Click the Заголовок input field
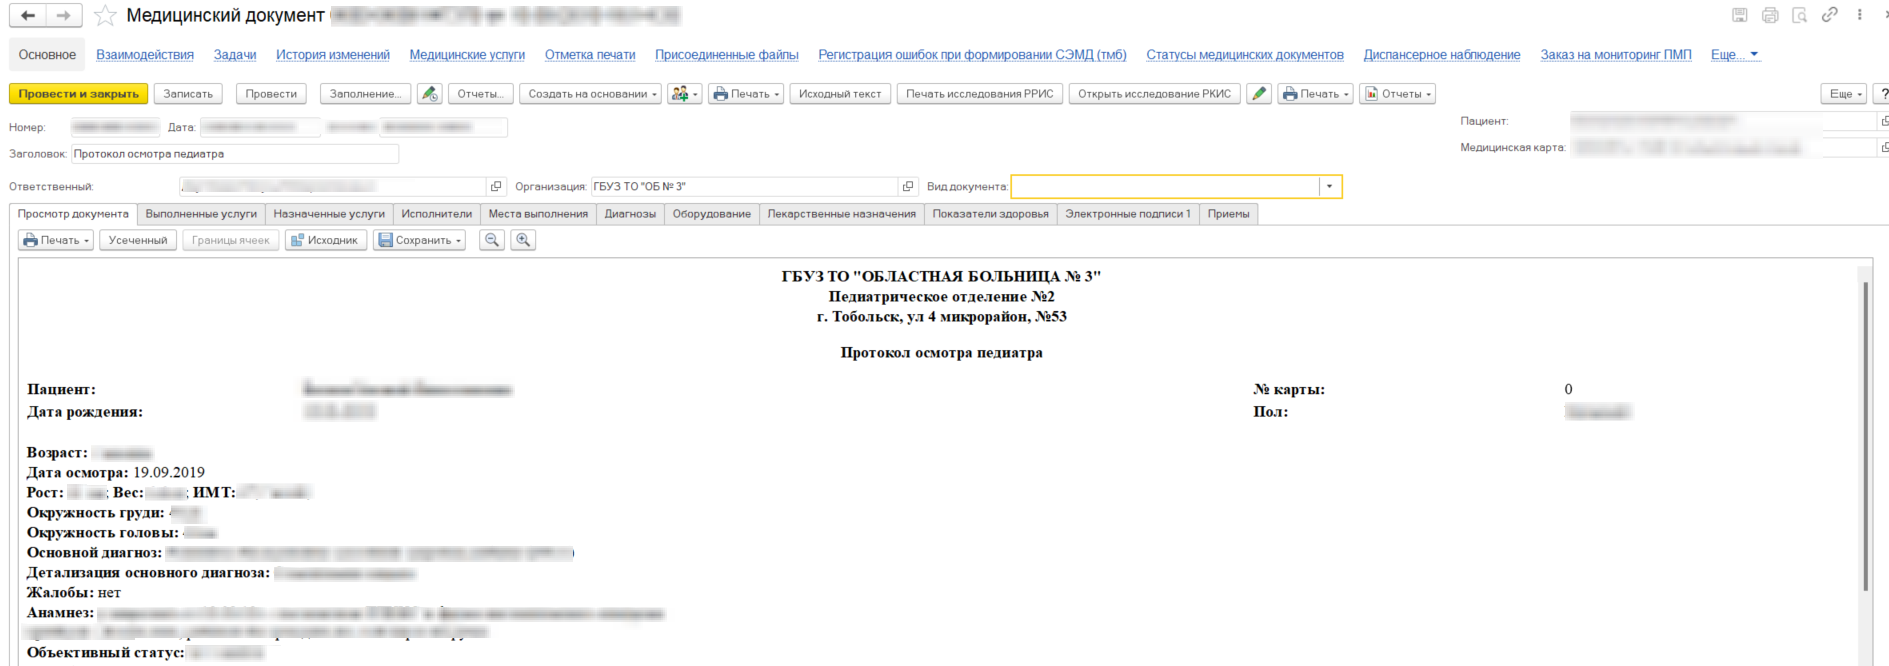 tap(235, 154)
